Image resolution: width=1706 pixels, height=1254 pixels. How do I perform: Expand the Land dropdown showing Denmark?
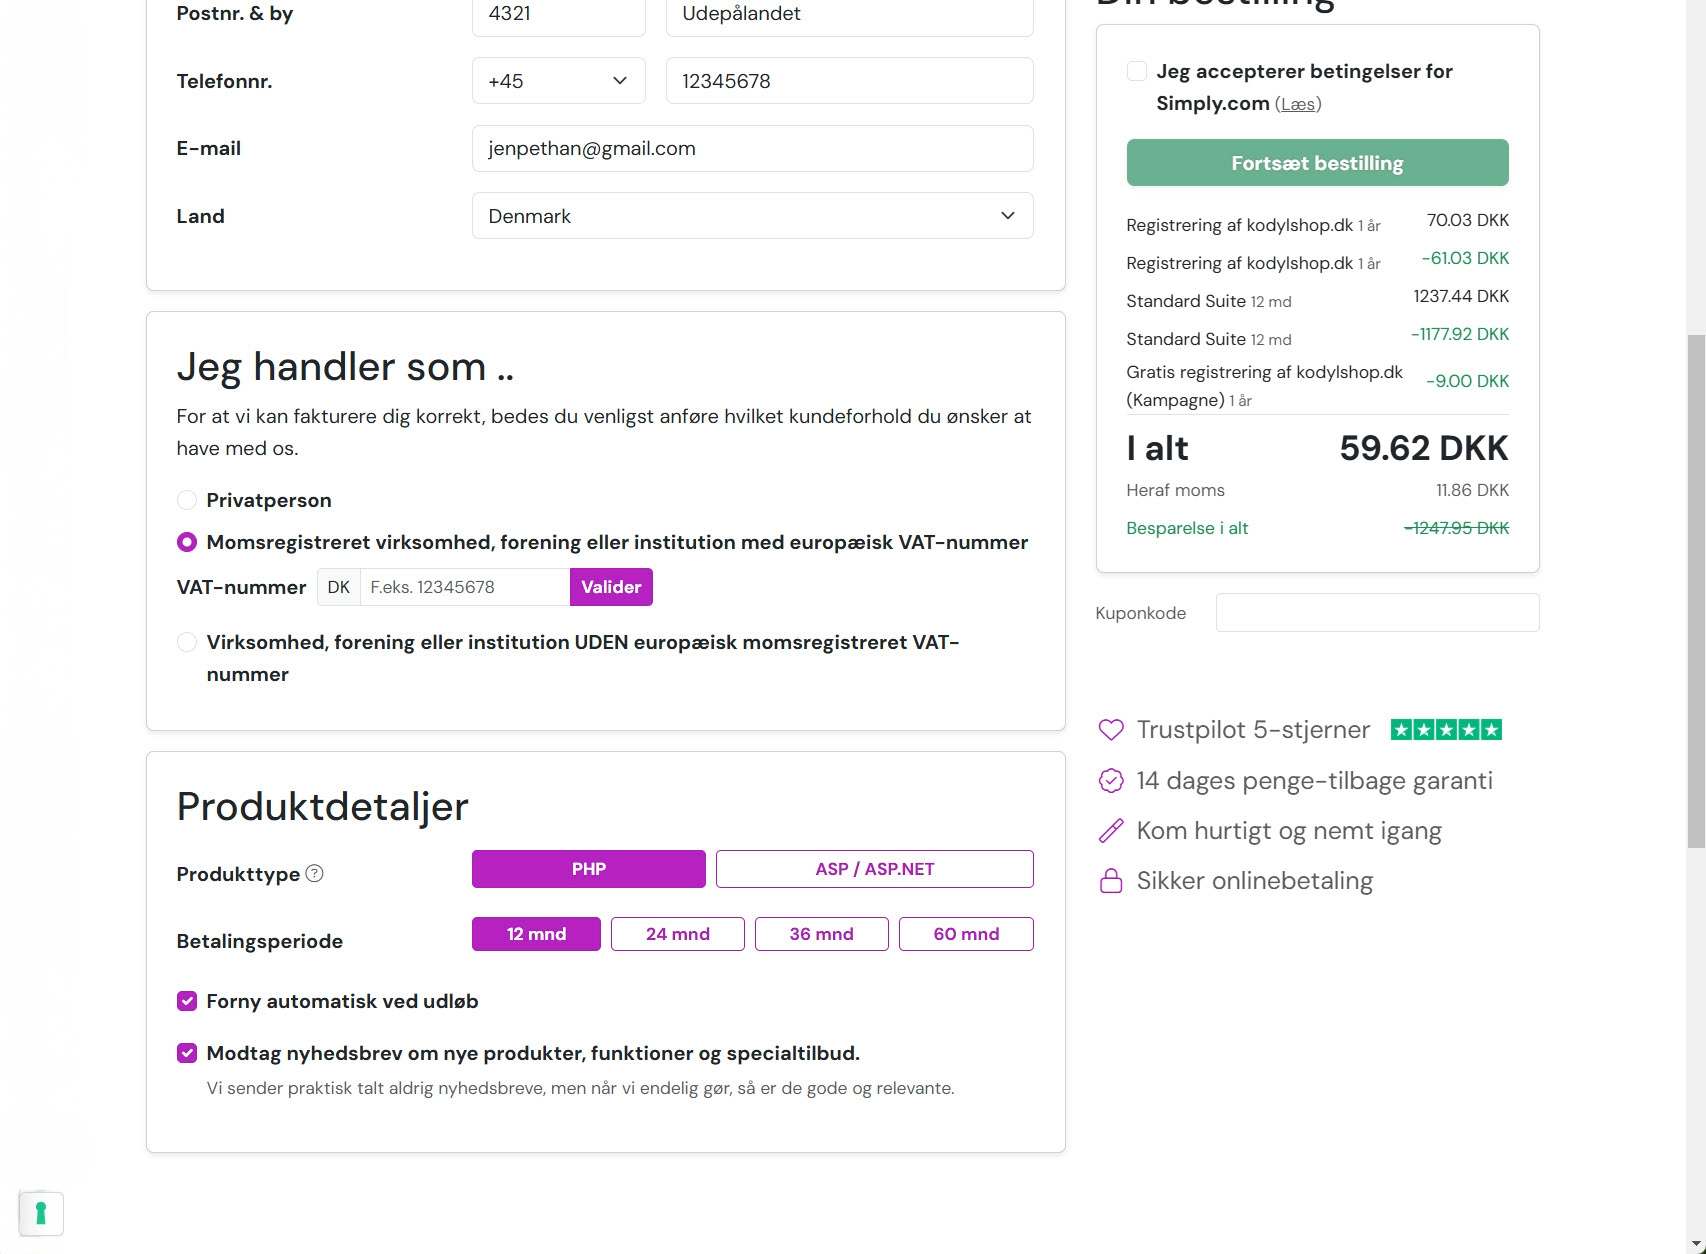coord(752,216)
